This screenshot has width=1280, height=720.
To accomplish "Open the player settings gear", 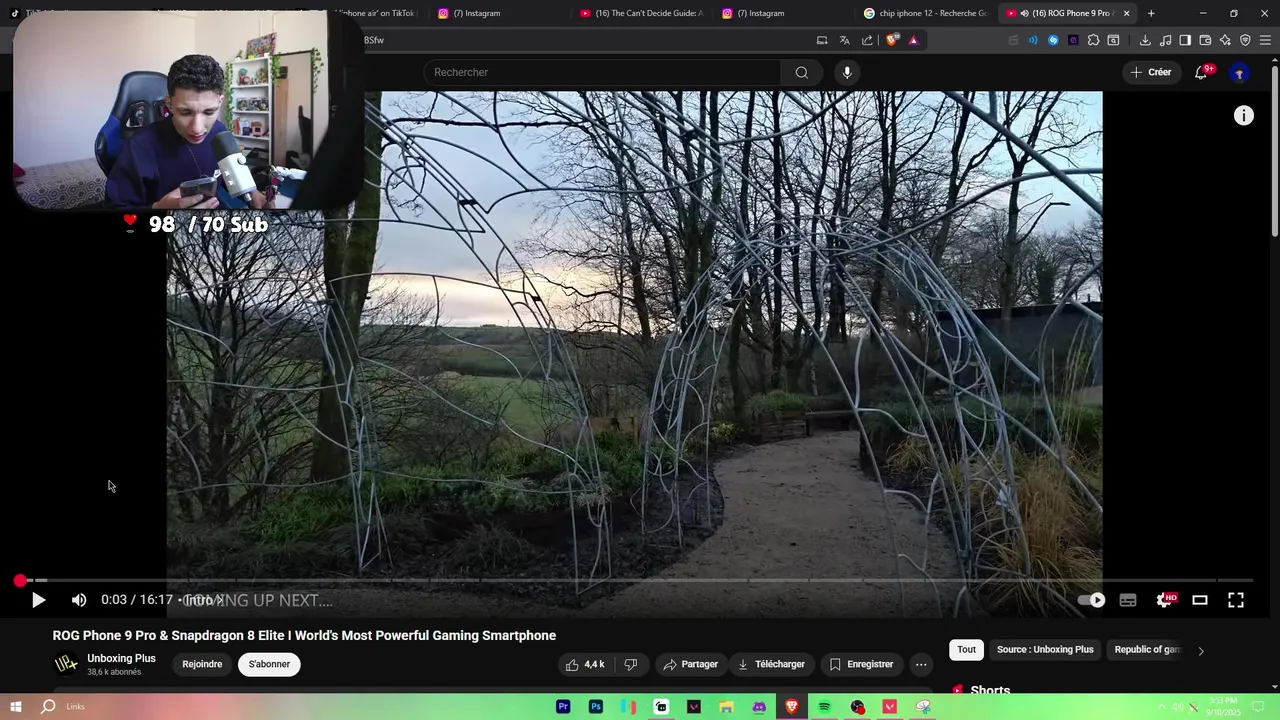I will click(x=1165, y=600).
